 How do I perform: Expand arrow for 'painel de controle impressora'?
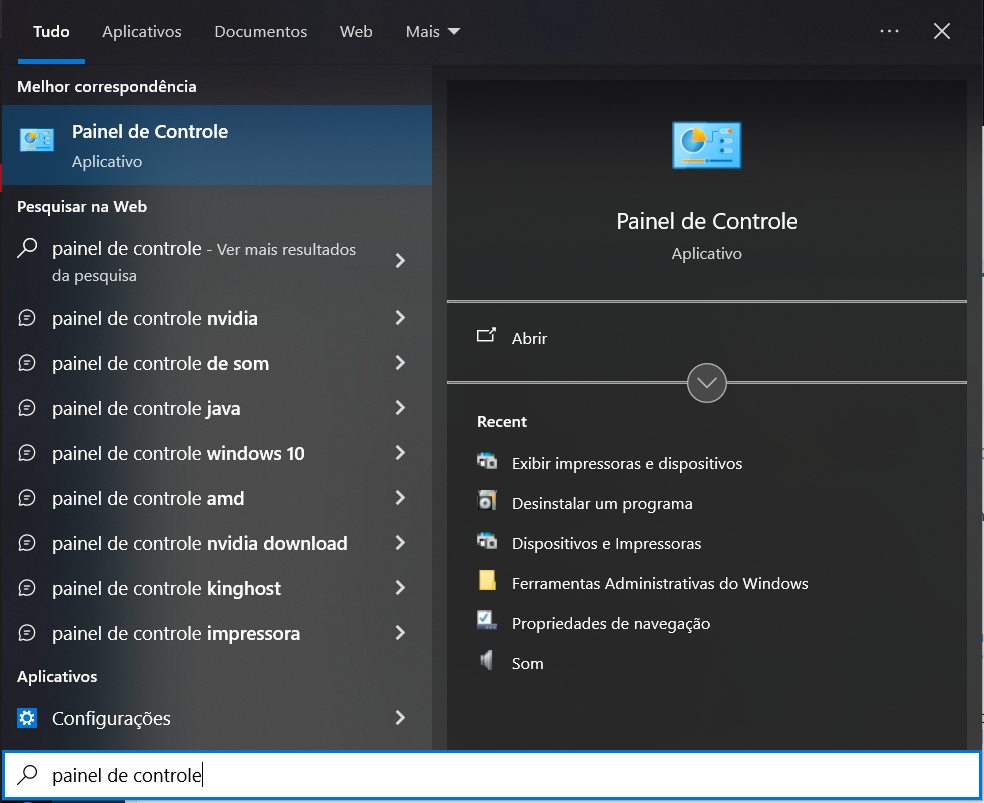coord(400,633)
